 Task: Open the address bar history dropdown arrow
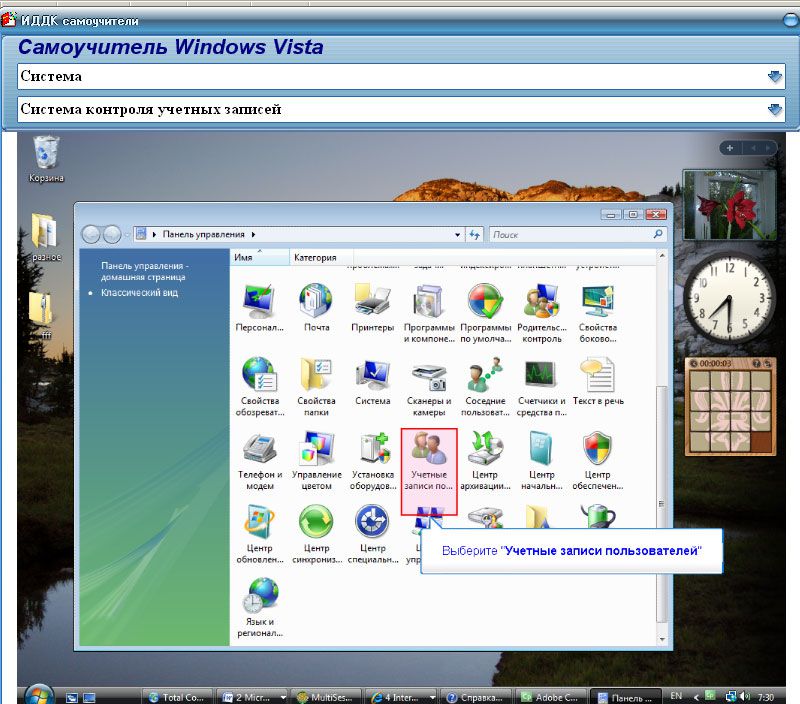click(457, 234)
